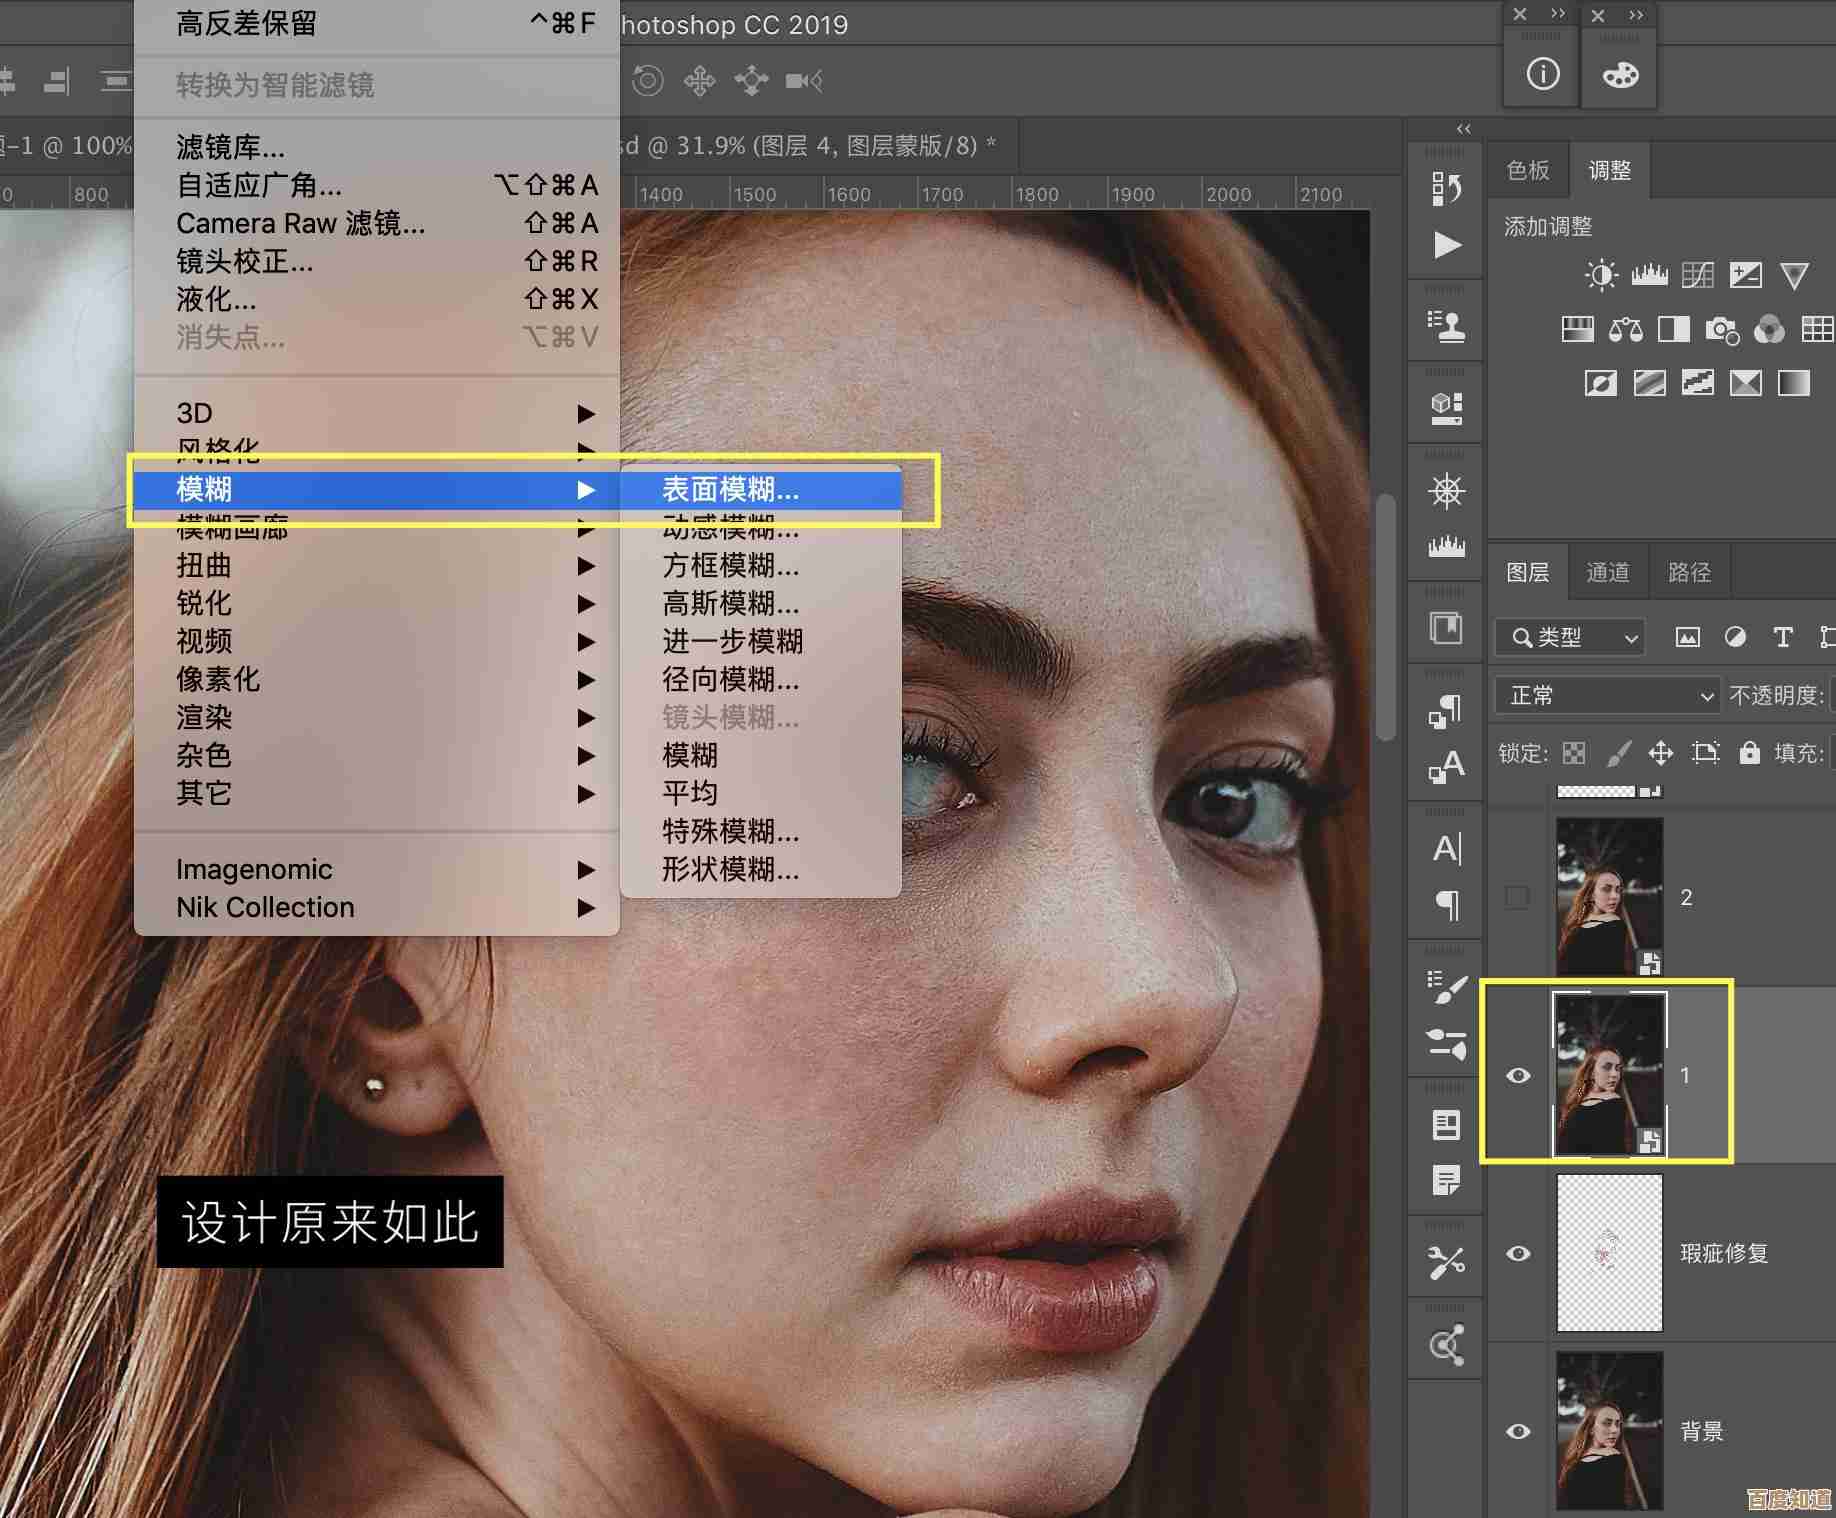Click the lock transparent pixels icon

coord(1575,754)
